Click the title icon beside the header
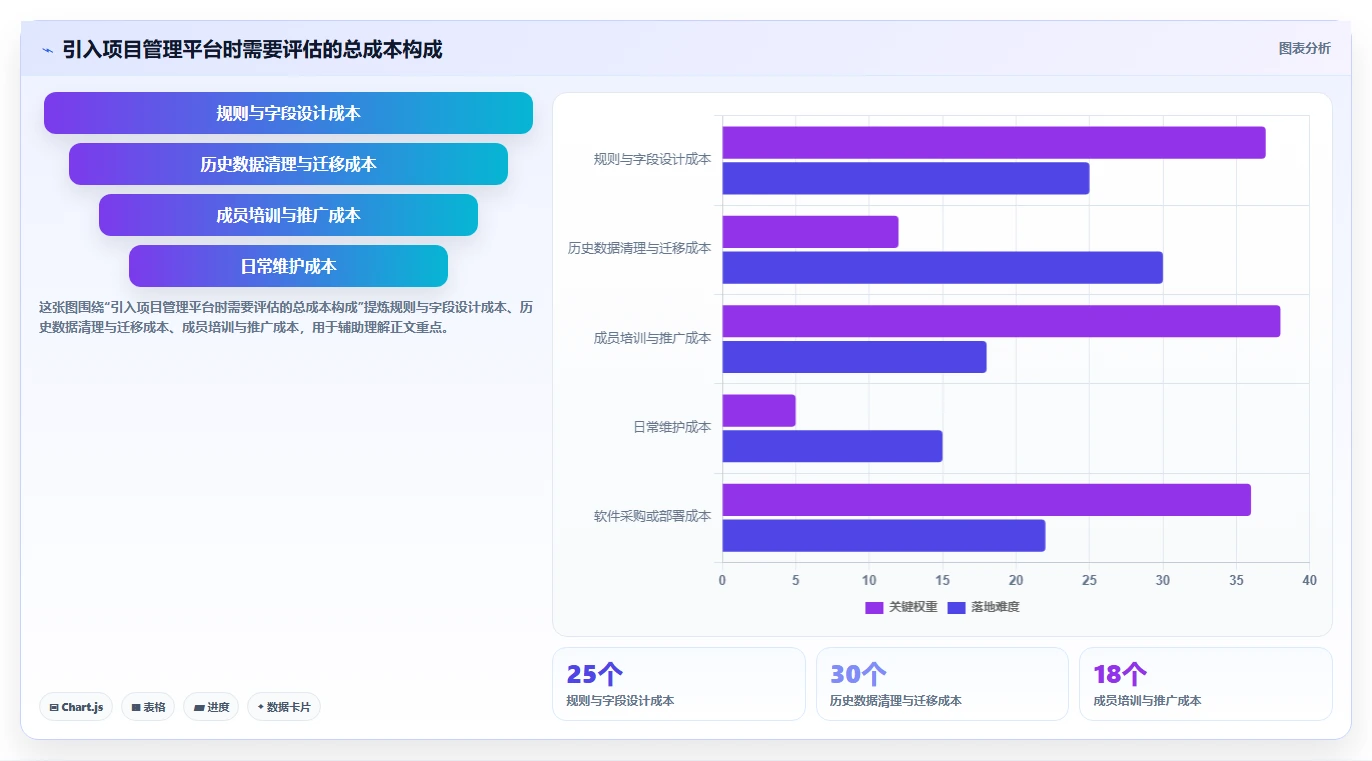Screen dimensions: 1372x761 [47, 50]
